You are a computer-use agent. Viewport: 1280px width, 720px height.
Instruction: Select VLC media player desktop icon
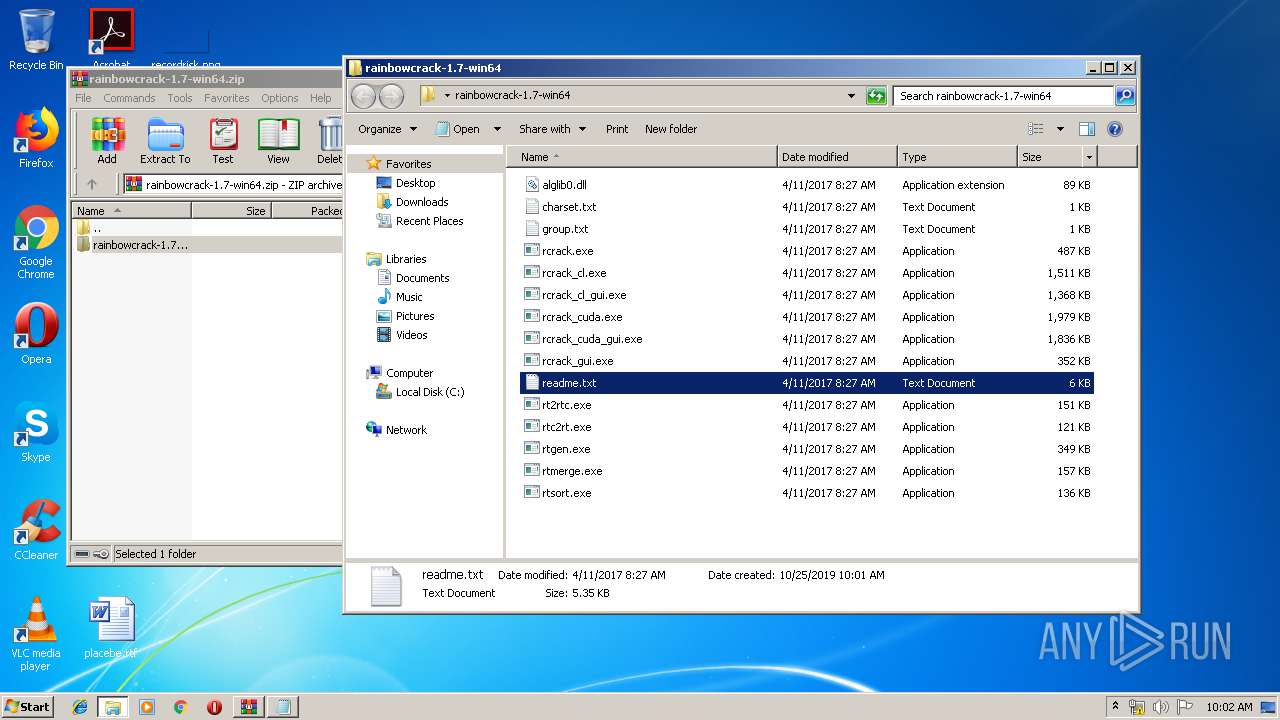pyautogui.click(x=36, y=634)
